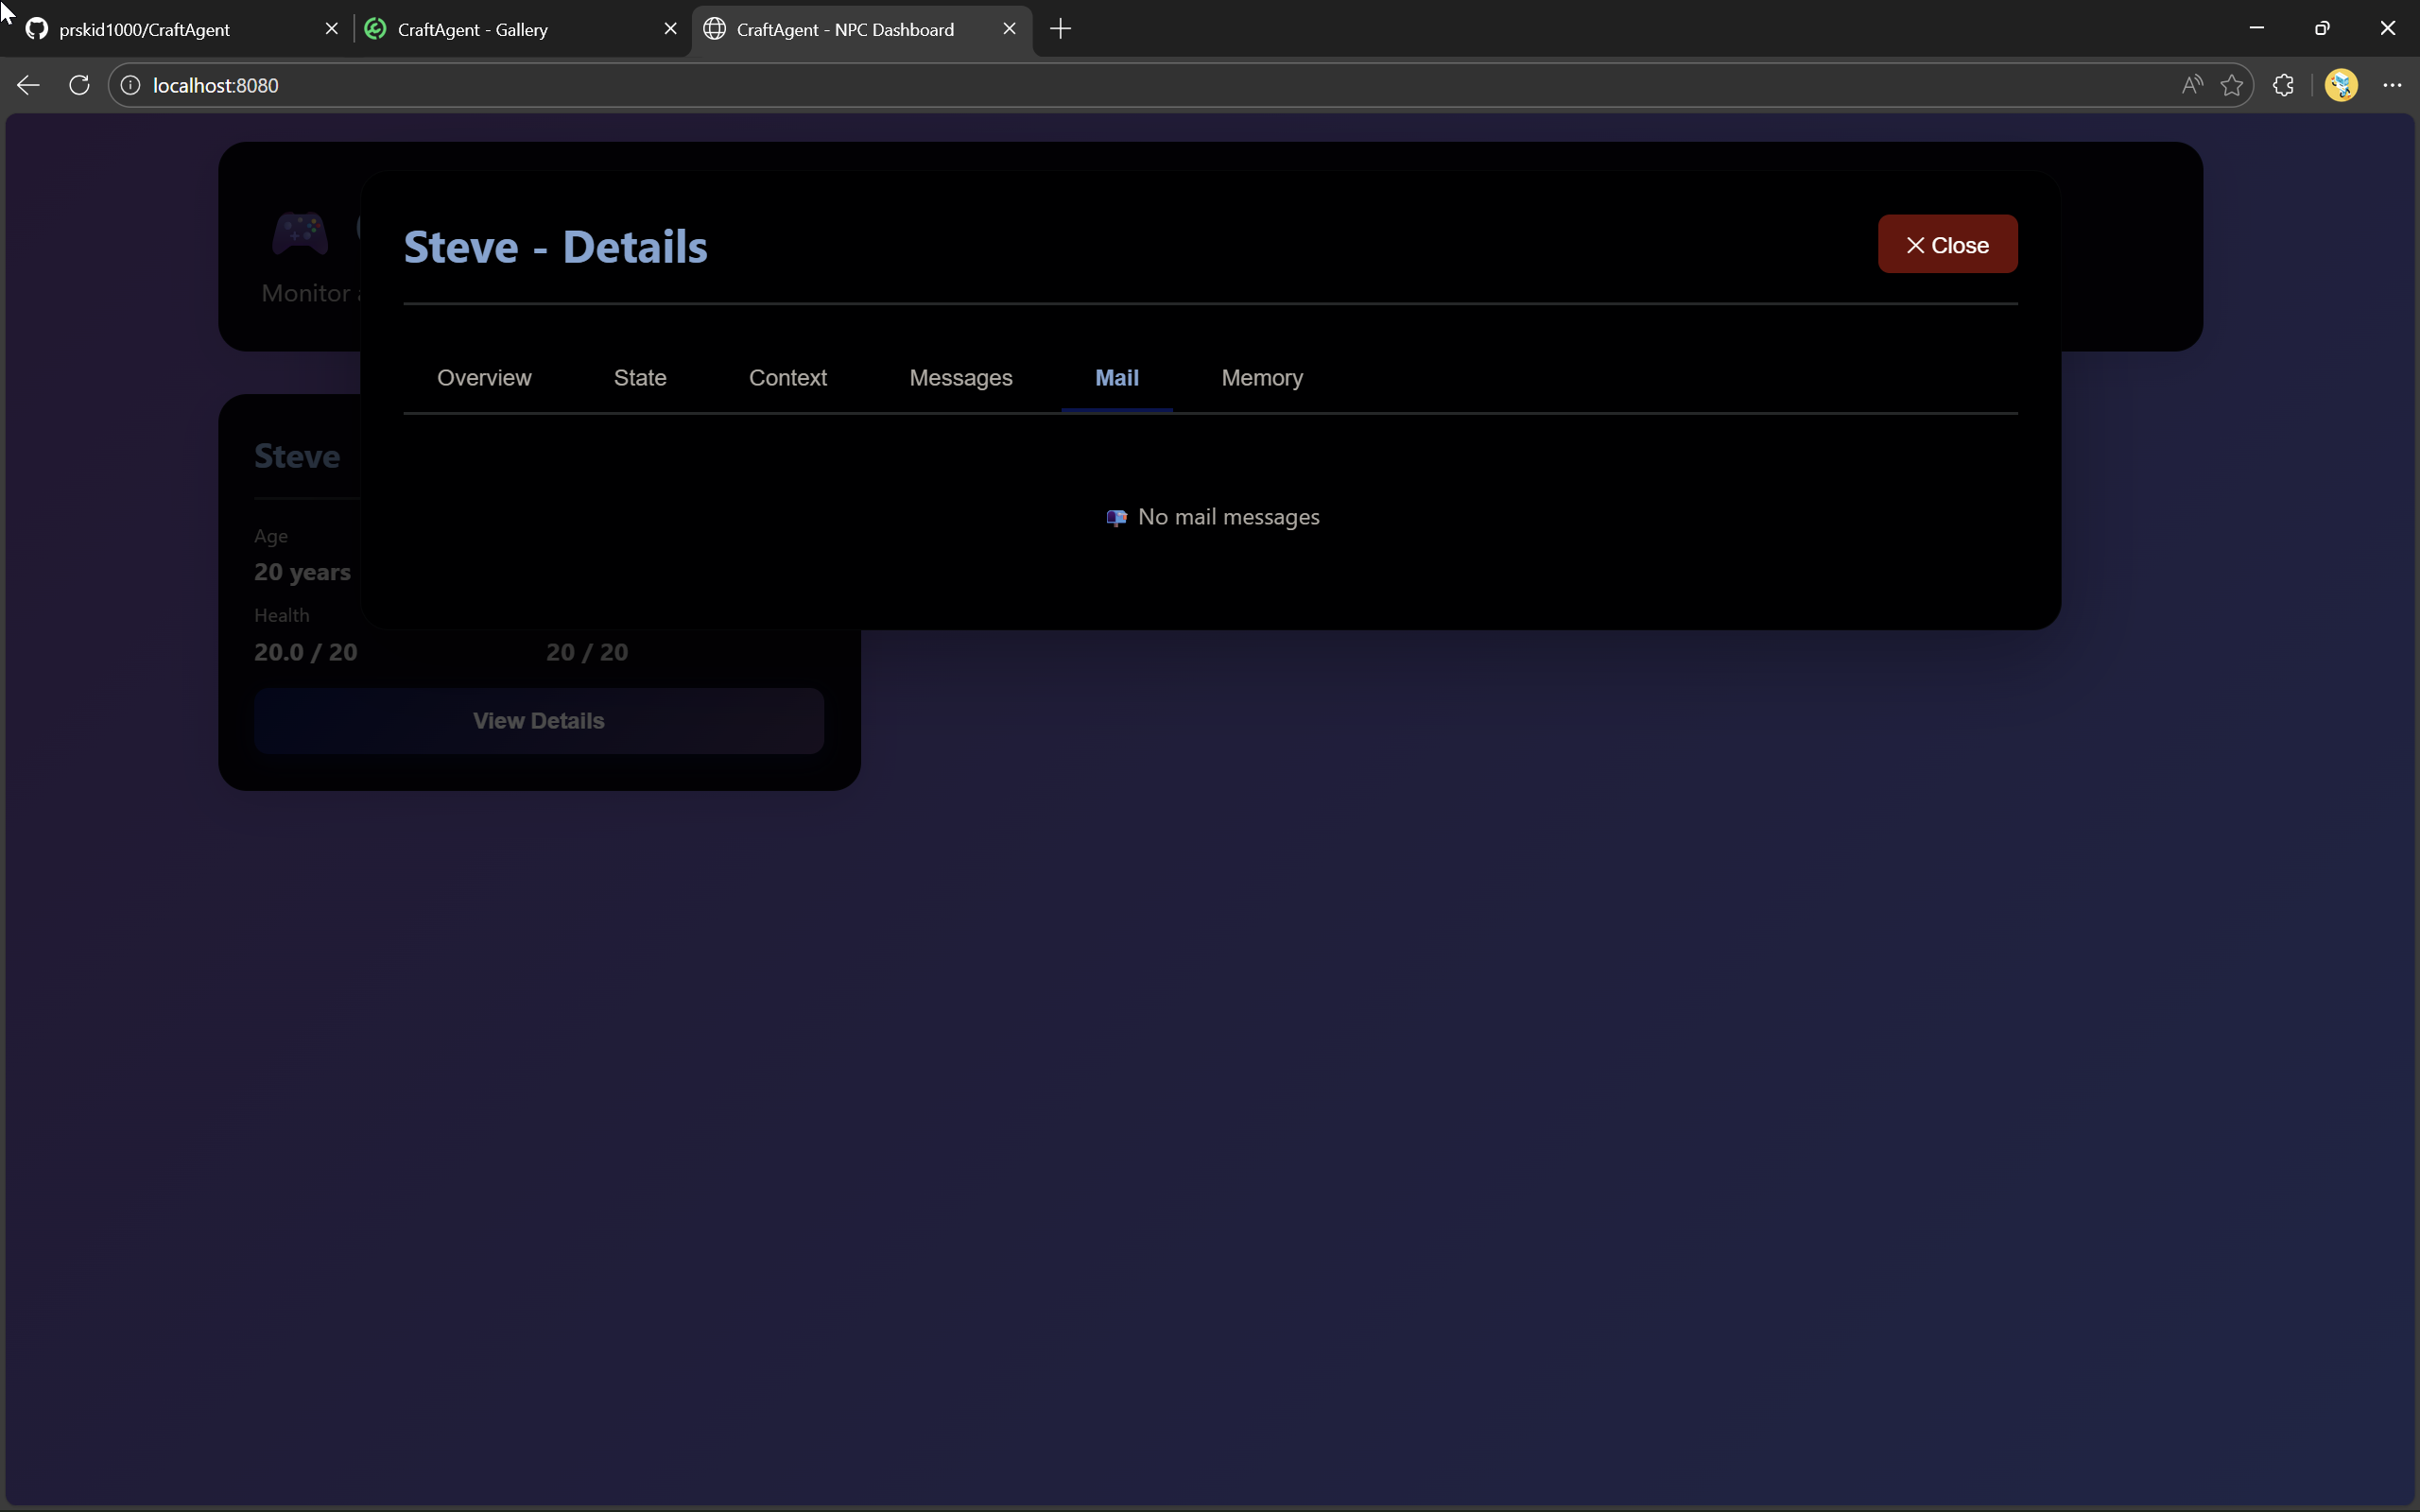View site information icon in address bar
The height and width of the screenshot is (1512, 2420).
coord(130,85)
